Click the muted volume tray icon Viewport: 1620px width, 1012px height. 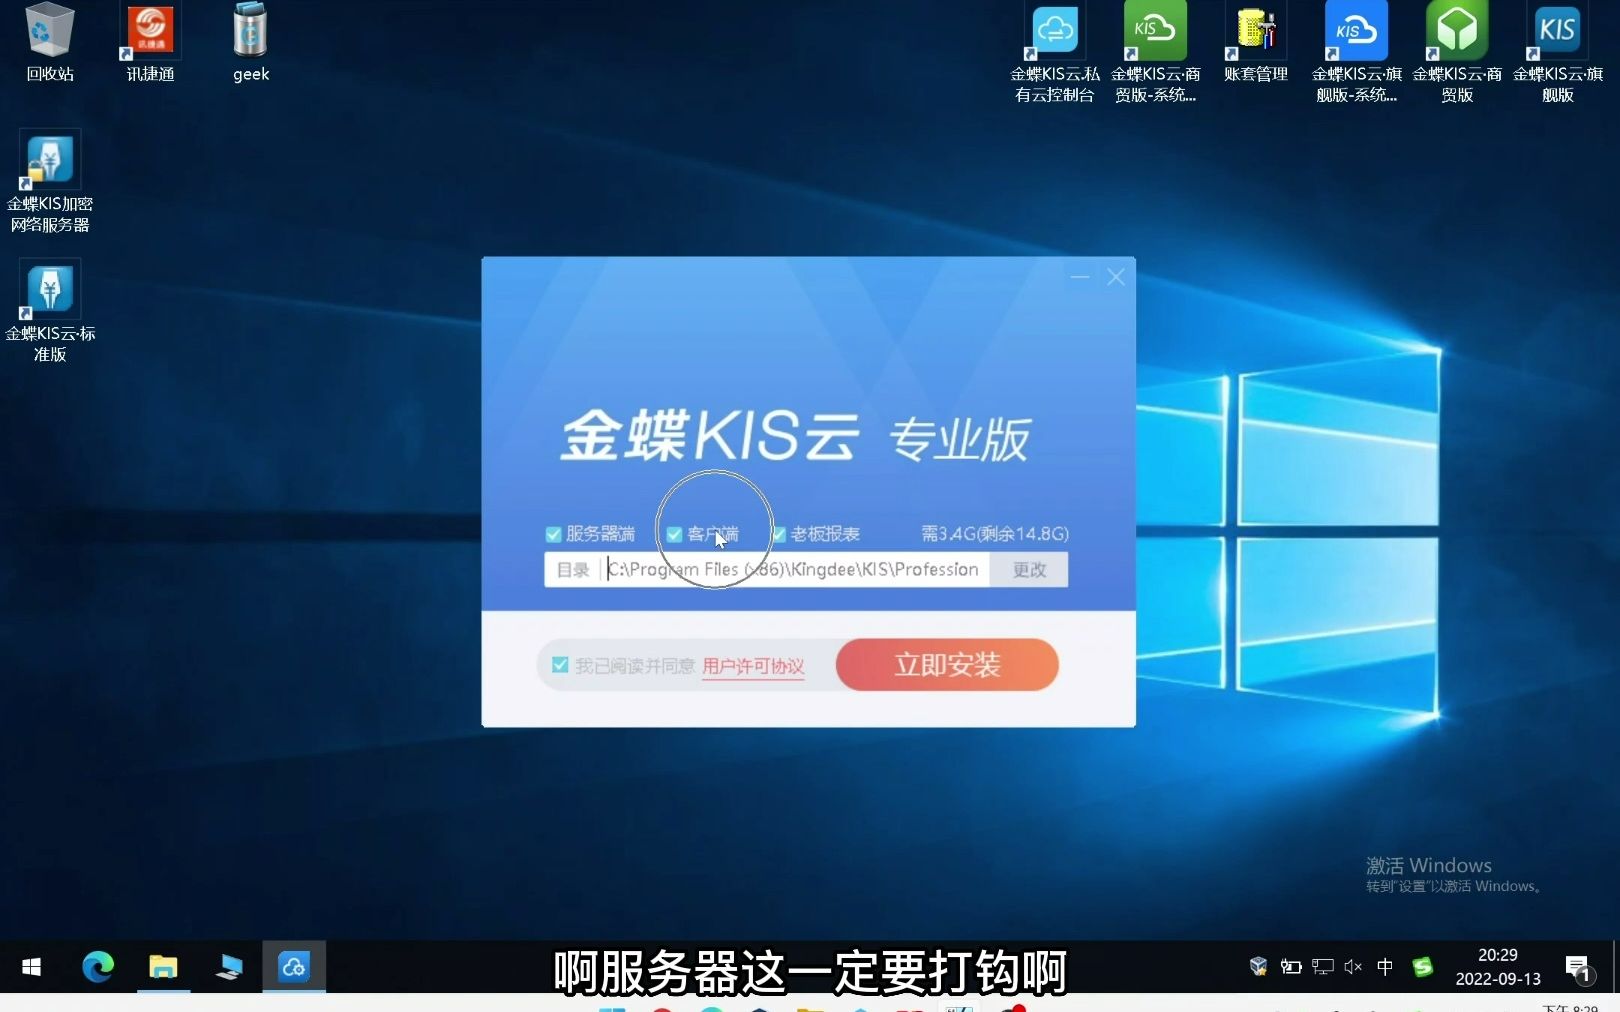(1353, 966)
